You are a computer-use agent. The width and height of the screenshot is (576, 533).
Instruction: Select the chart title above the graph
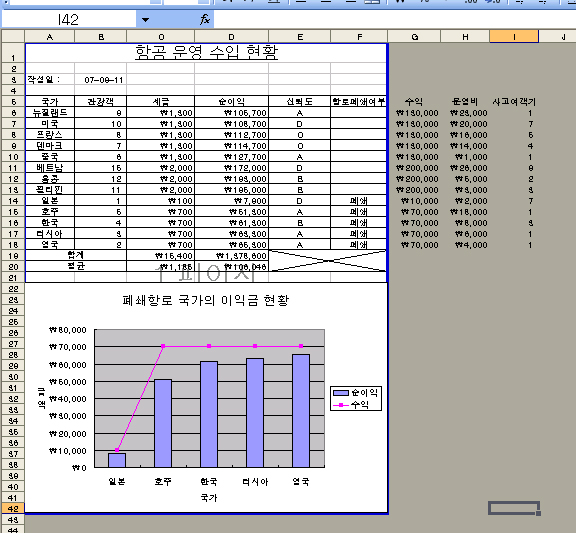click(206, 300)
